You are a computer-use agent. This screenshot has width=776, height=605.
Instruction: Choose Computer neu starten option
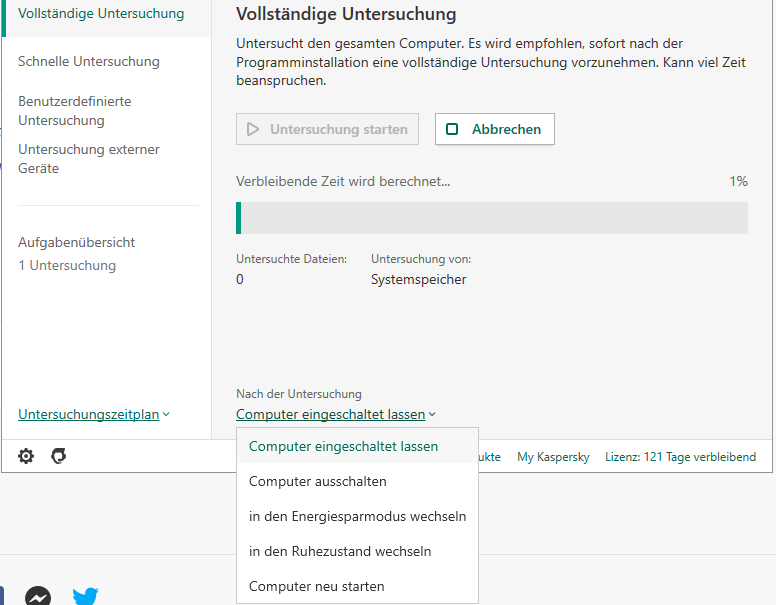[x=316, y=586]
